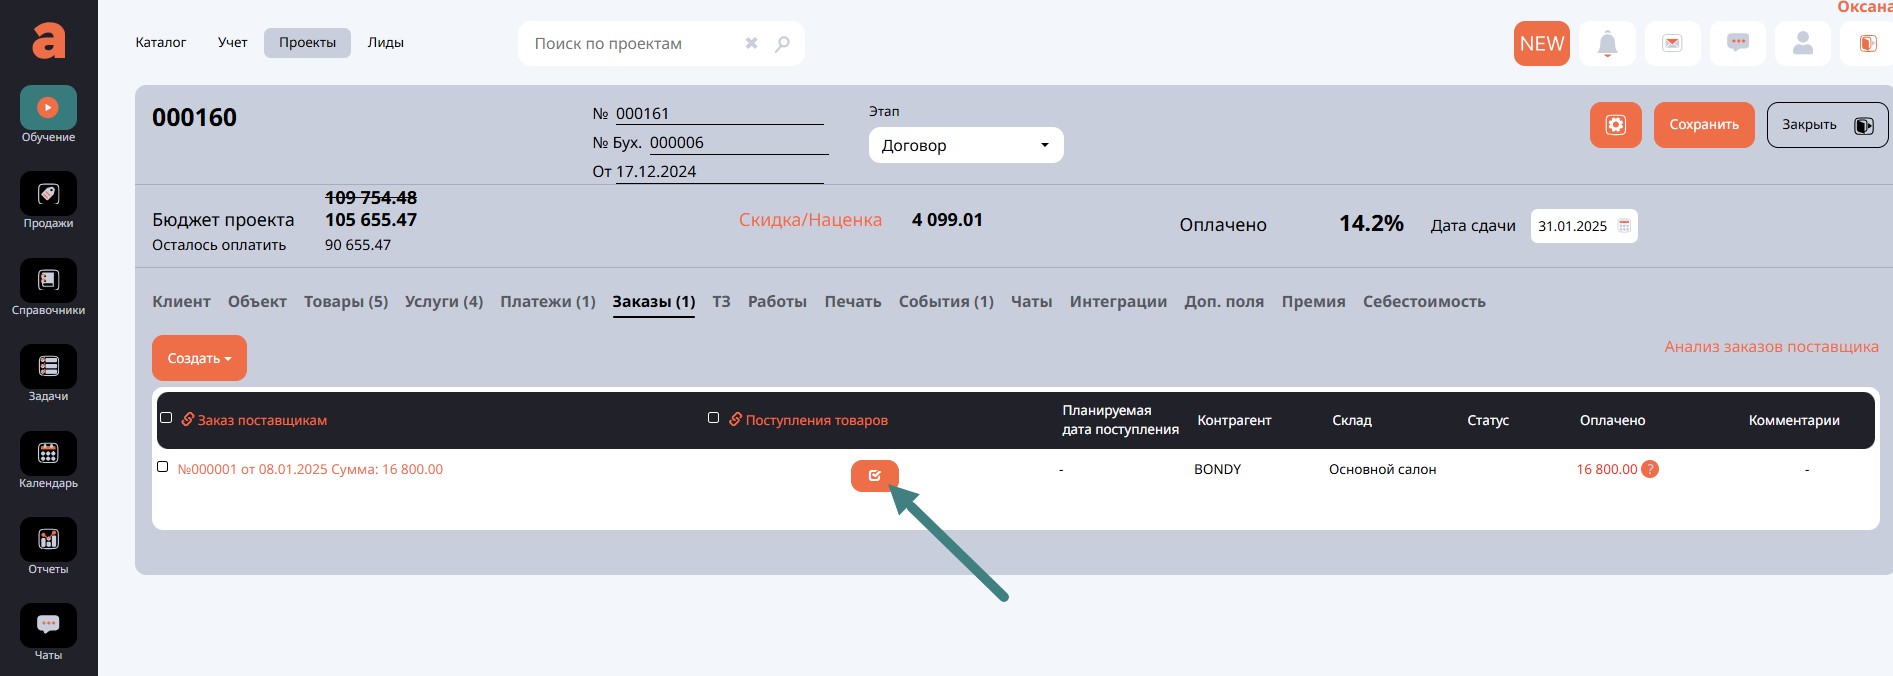
Task: Switch to the Платежи (1) tab
Action: pyautogui.click(x=547, y=302)
